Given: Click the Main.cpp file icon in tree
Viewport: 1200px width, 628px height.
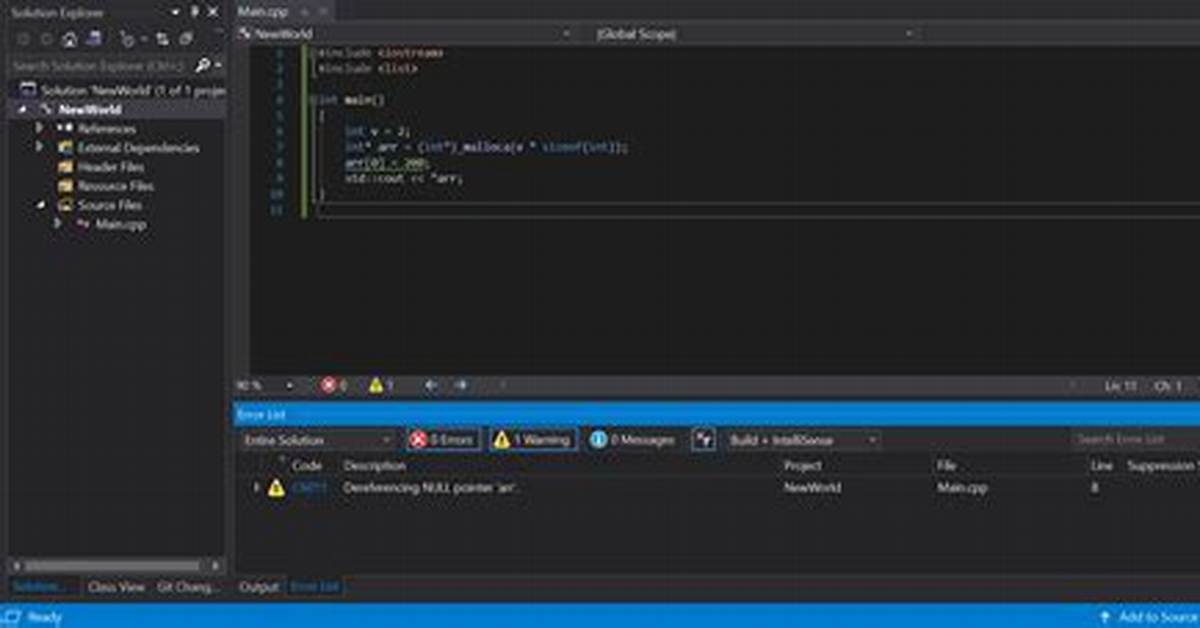Looking at the screenshot, I should point(82,224).
